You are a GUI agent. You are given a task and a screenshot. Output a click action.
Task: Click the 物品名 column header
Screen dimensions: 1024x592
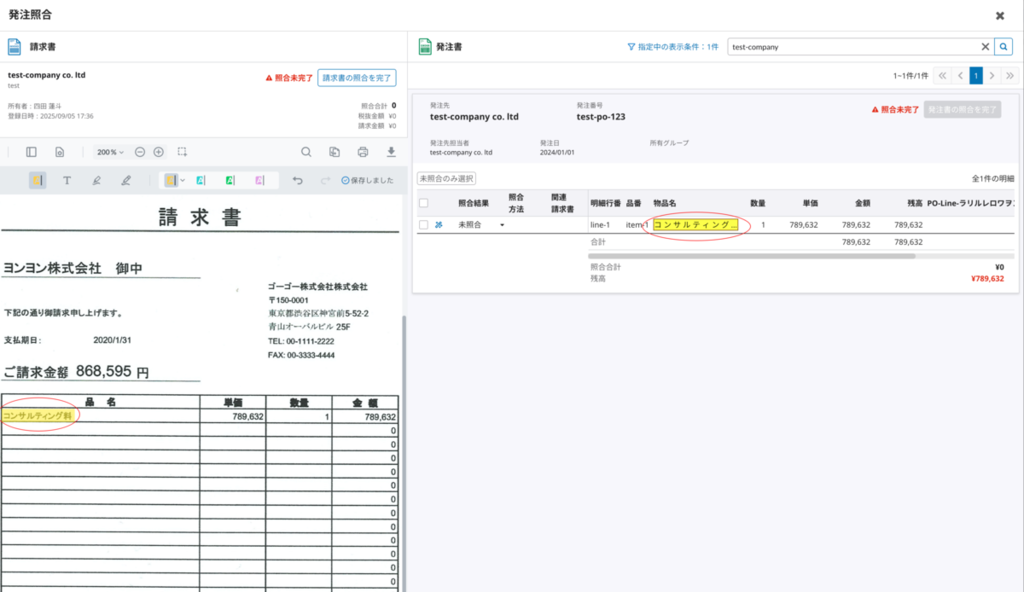(x=665, y=203)
